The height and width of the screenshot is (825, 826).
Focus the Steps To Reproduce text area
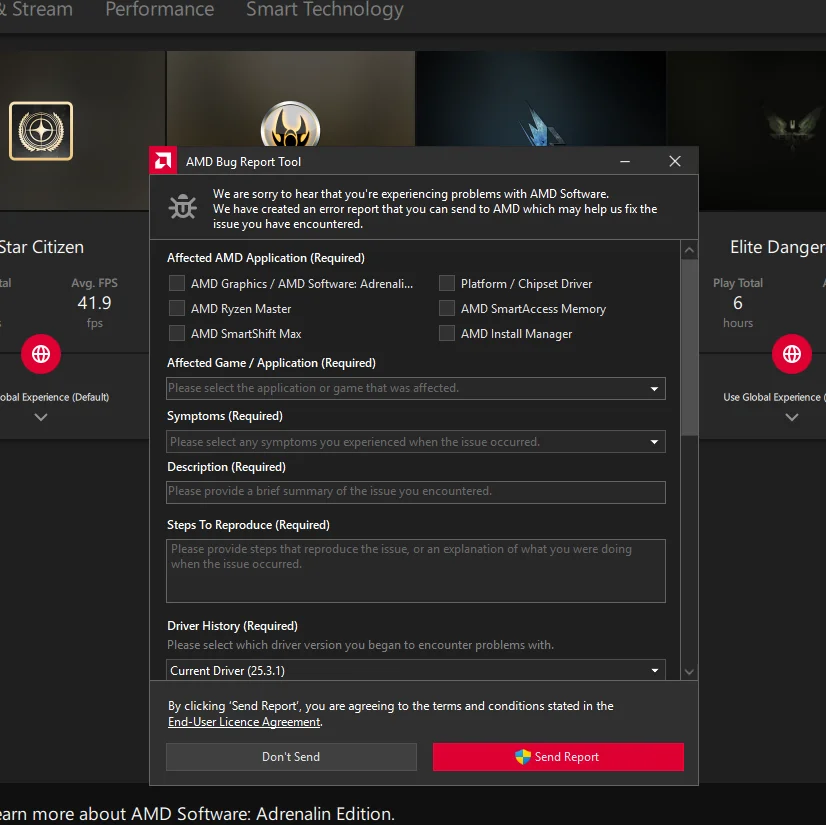tap(416, 571)
